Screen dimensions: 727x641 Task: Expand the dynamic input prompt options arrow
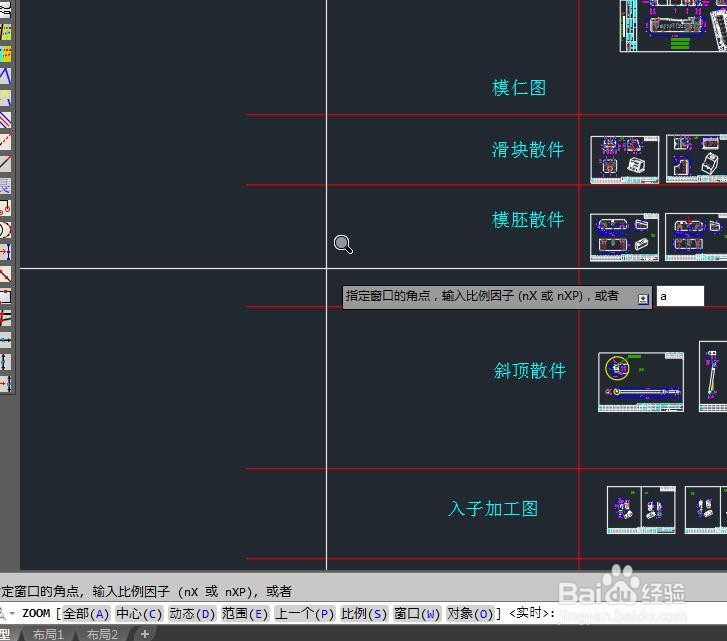(643, 299)
